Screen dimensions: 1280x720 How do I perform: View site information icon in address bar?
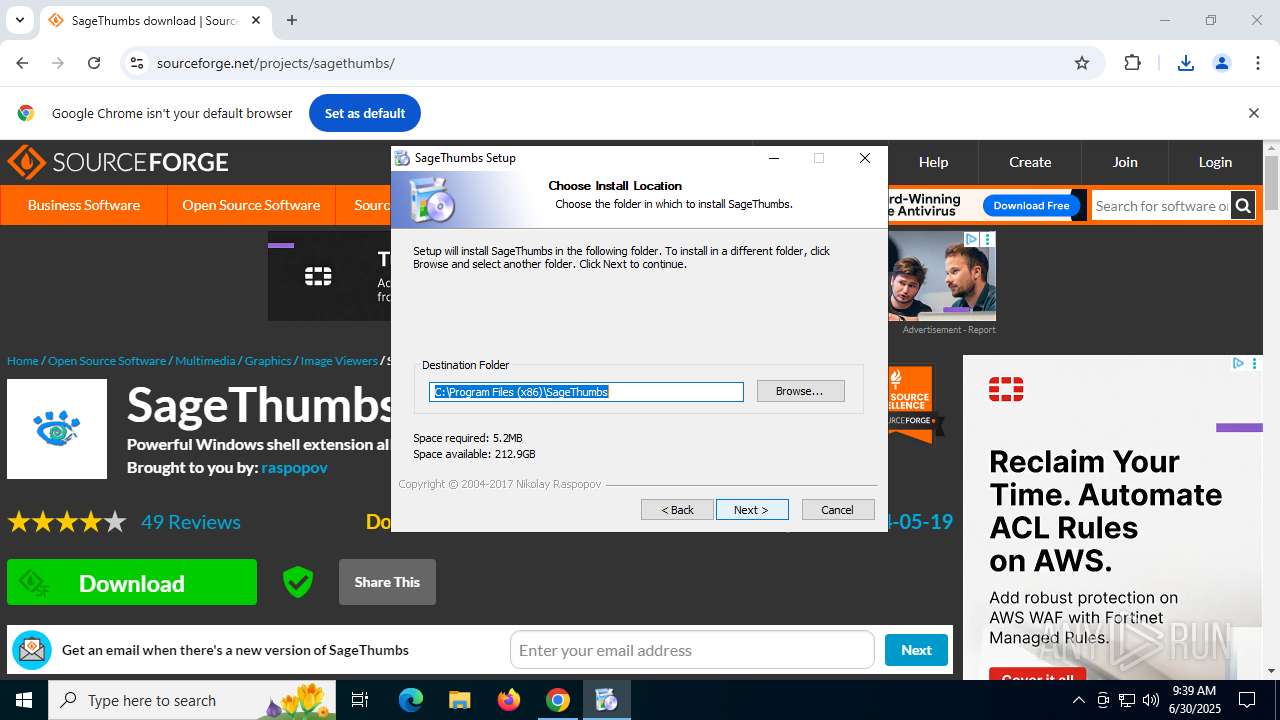point(137,63)
